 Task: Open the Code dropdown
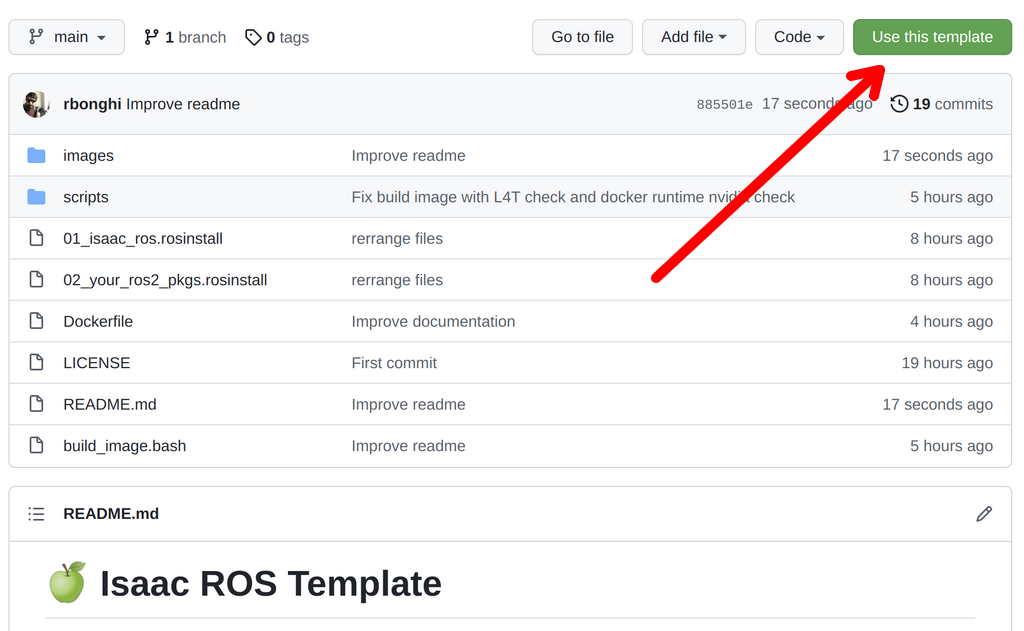click(799, 37)
